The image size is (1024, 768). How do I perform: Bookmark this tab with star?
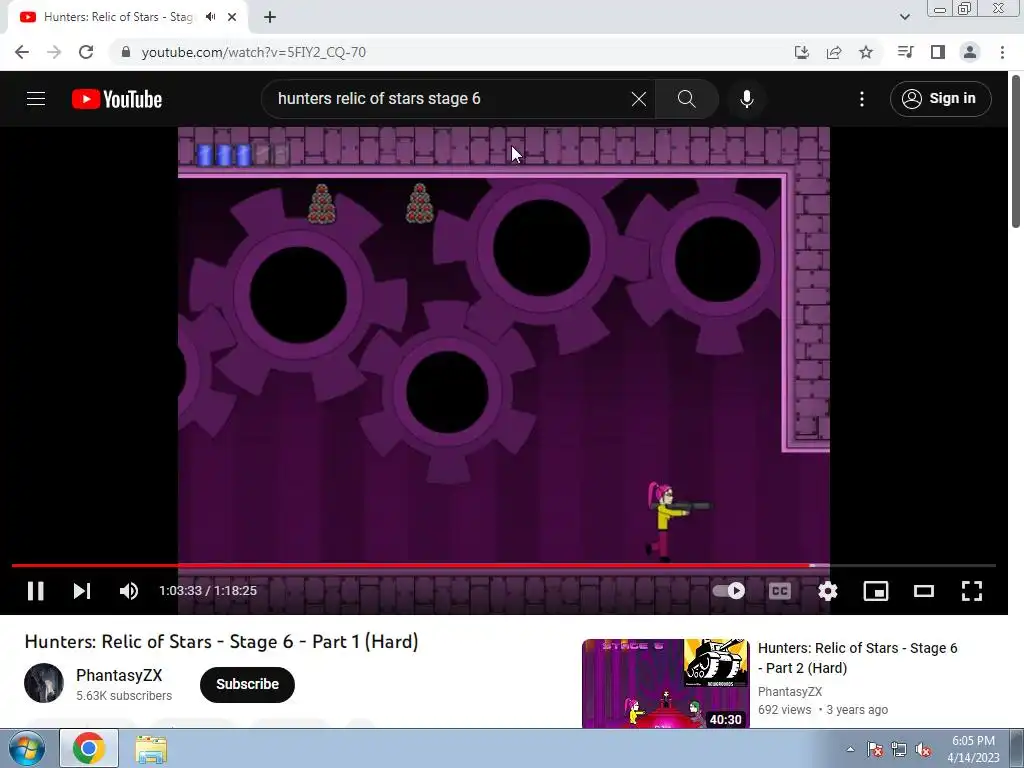[x=866, y=52]
